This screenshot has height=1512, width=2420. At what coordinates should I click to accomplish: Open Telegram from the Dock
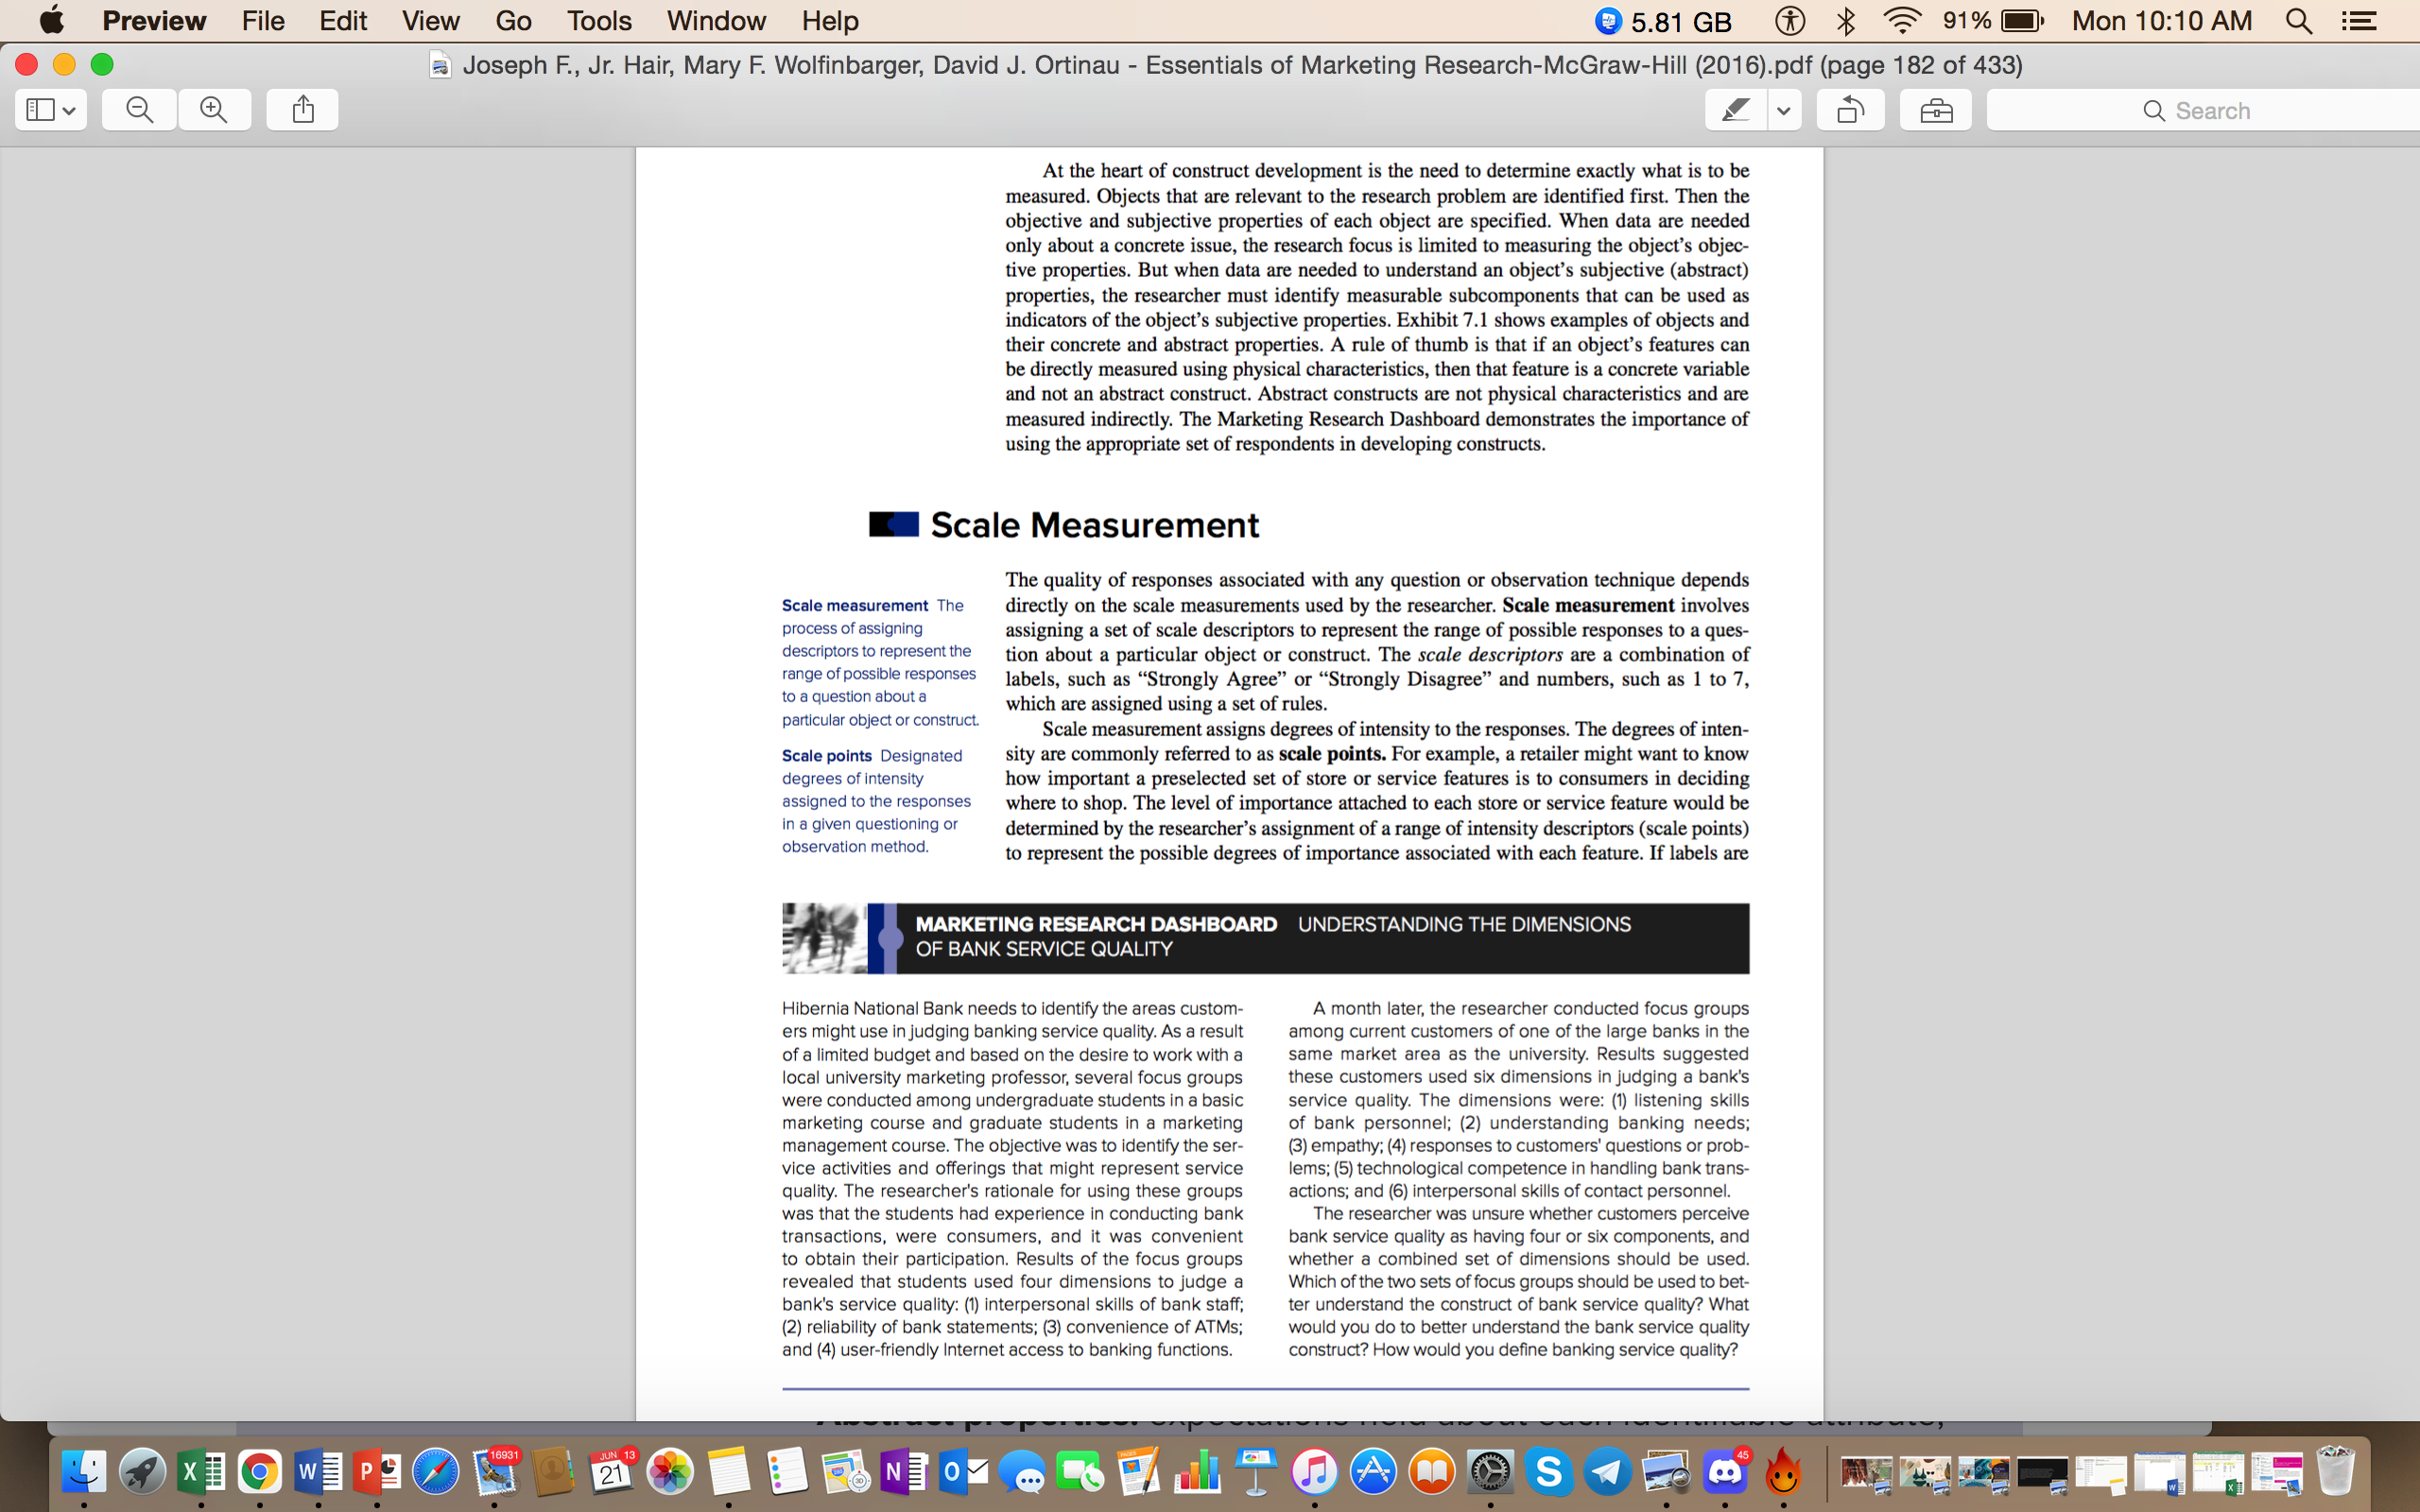click(1608, 1471)
